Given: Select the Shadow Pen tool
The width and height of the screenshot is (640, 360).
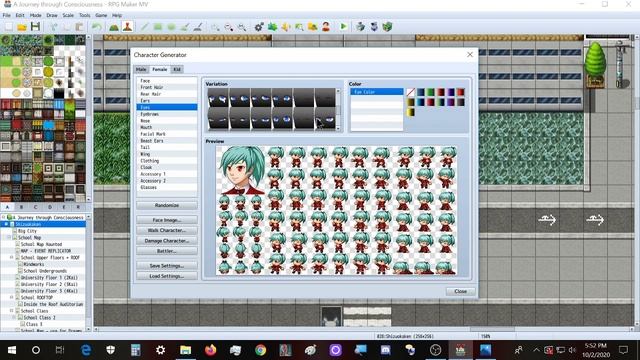Looking at the screenshot, I should pos(198,27).
